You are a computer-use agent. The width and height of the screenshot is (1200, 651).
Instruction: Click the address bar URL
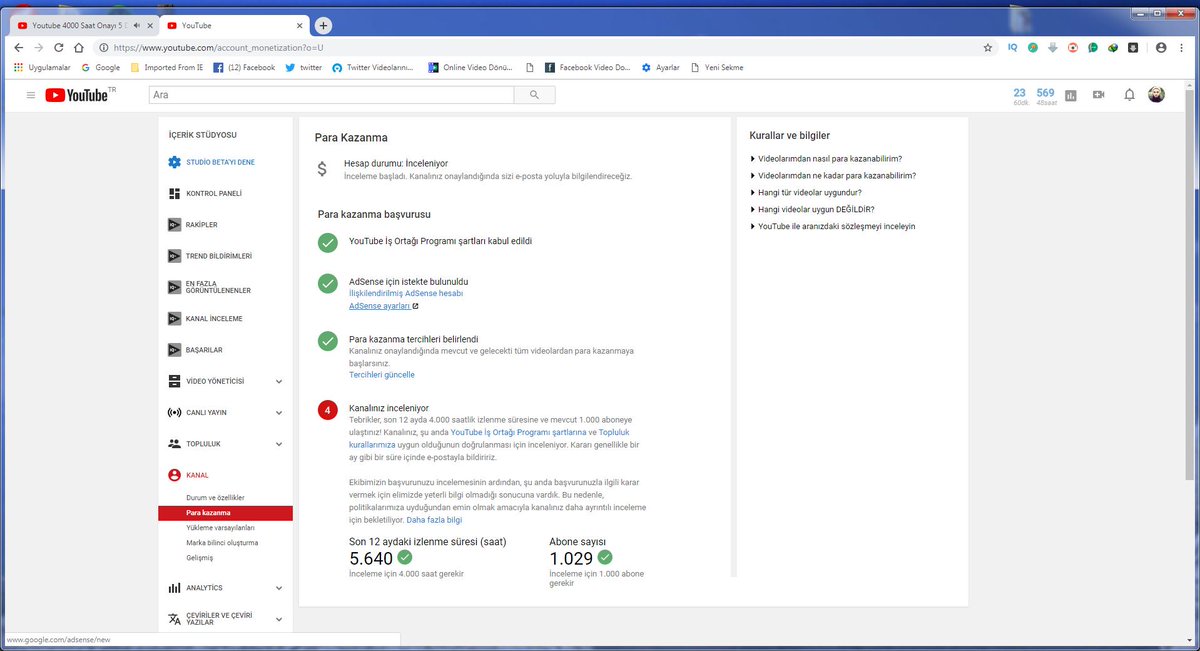pos(218,47)
